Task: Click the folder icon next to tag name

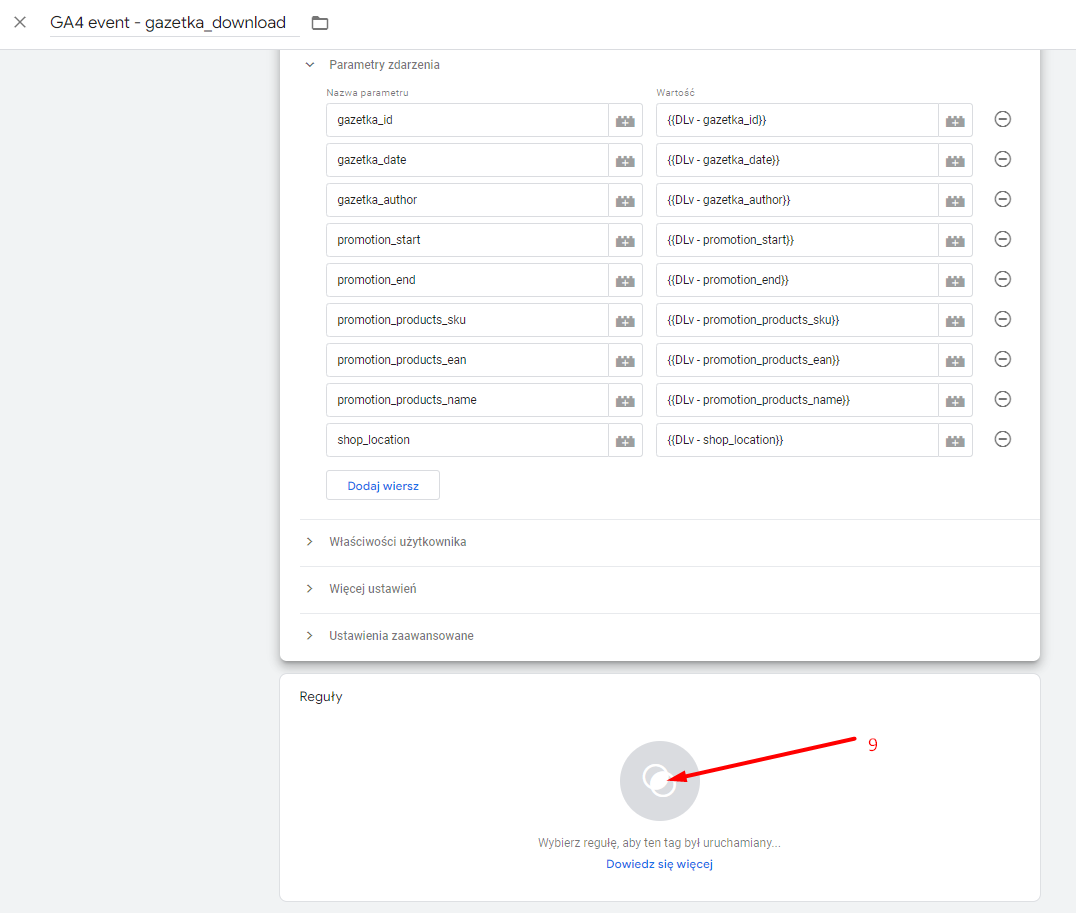Action: click(320, 23)
